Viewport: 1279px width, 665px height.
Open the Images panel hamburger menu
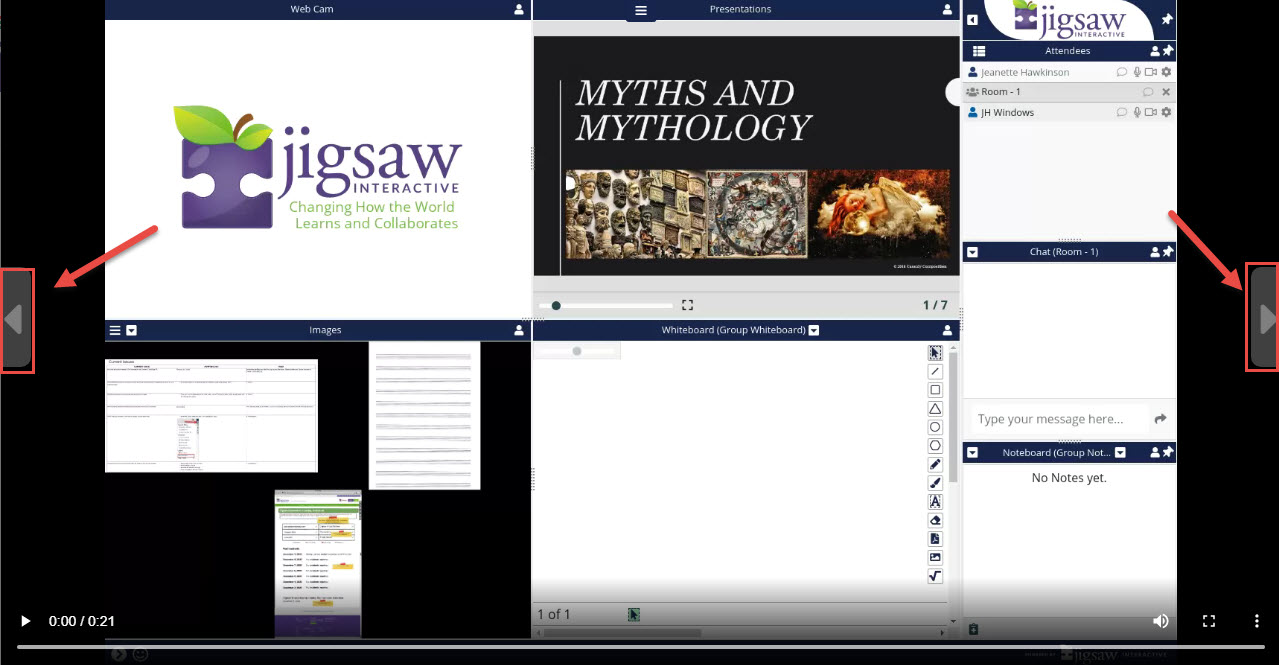tap(115, 330)
